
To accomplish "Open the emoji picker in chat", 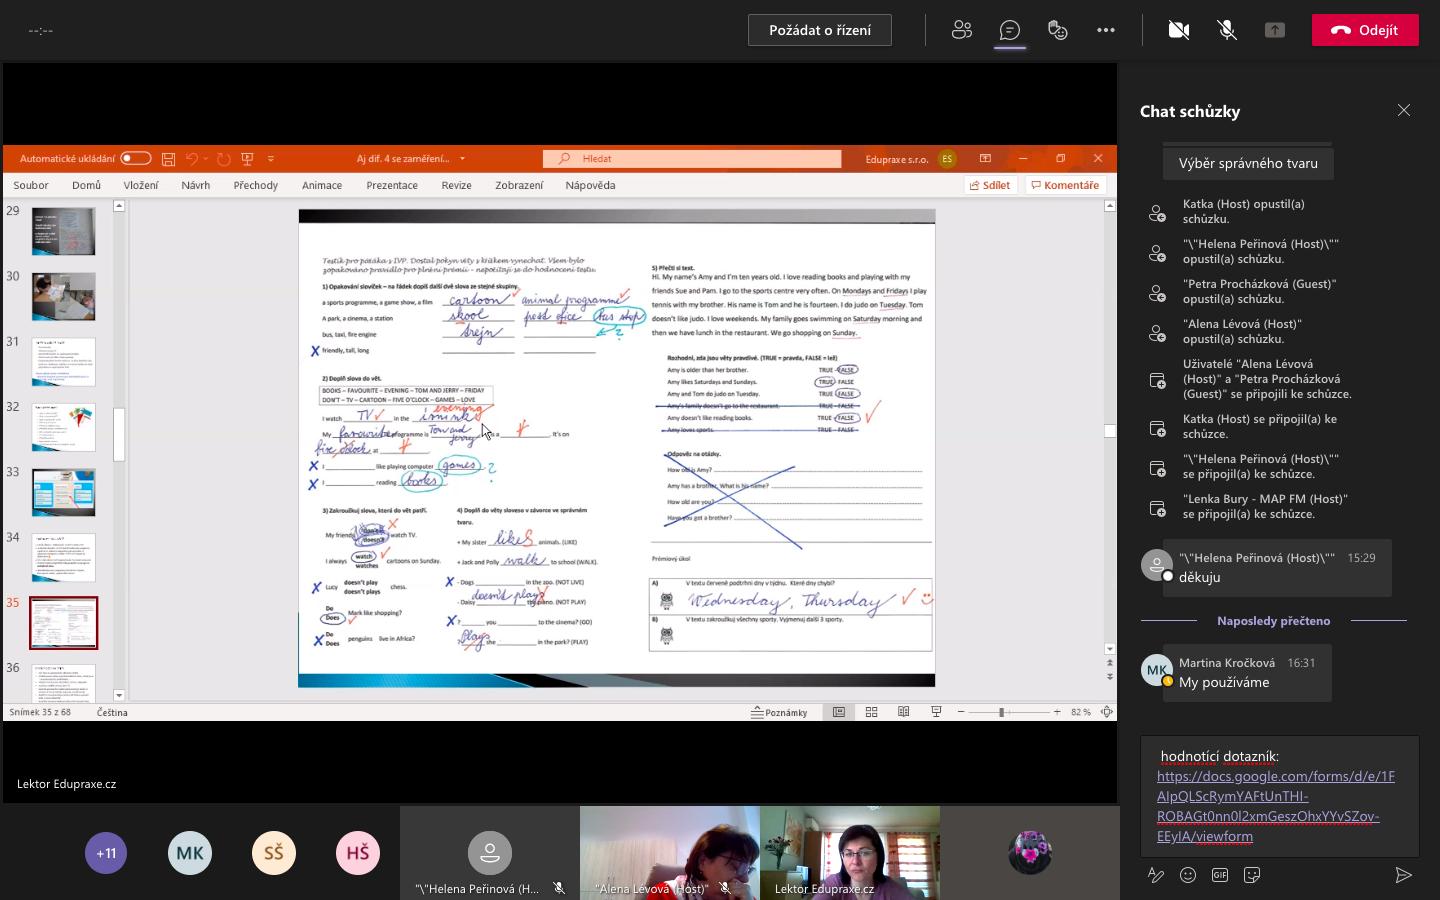I will tap(1188, 875).
